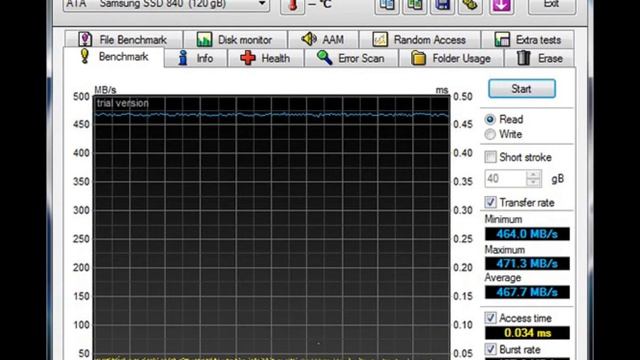Toggle the Access time checkbox
This screenshot has height=360, width=640.
point(490,318)
